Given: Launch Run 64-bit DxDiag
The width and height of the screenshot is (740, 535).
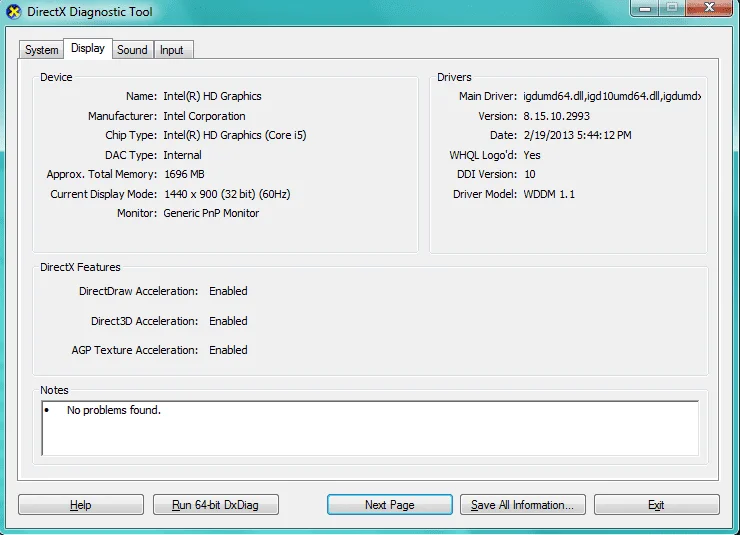Looking at the screenshot, I should [216, 505].
